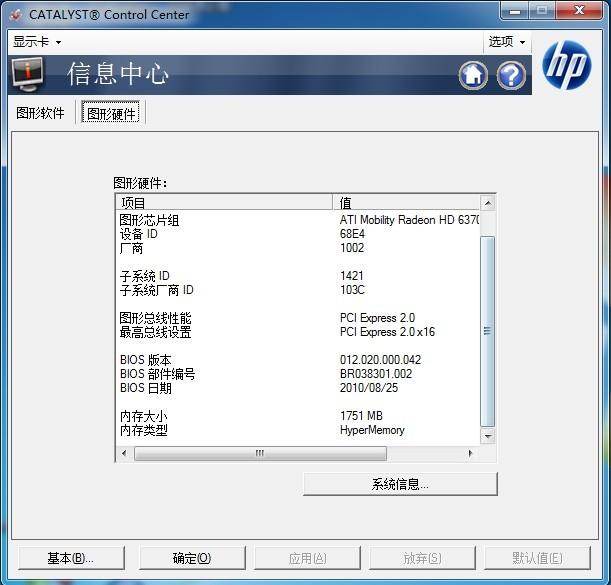Click the 项目 column header
The height and width of the screenshot is (585, 611).
pyautogui.click(x=224, y=202)
